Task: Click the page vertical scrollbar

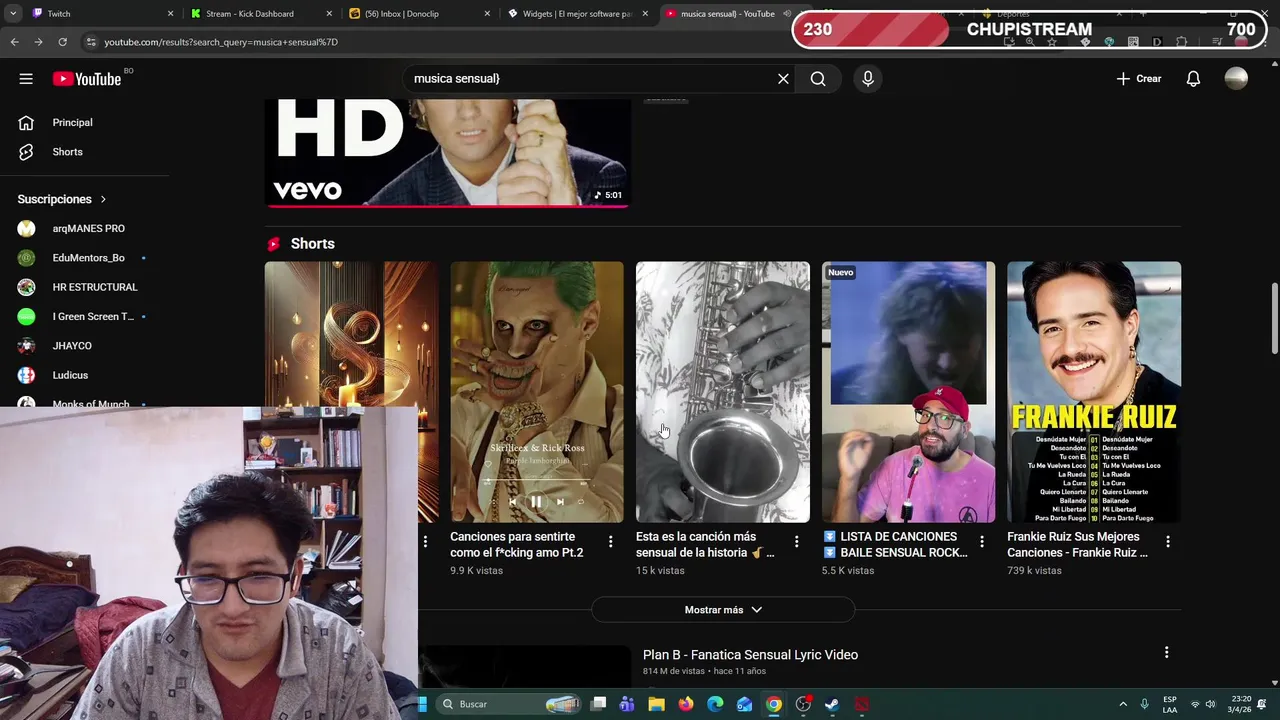Action: coord(1274,318)
